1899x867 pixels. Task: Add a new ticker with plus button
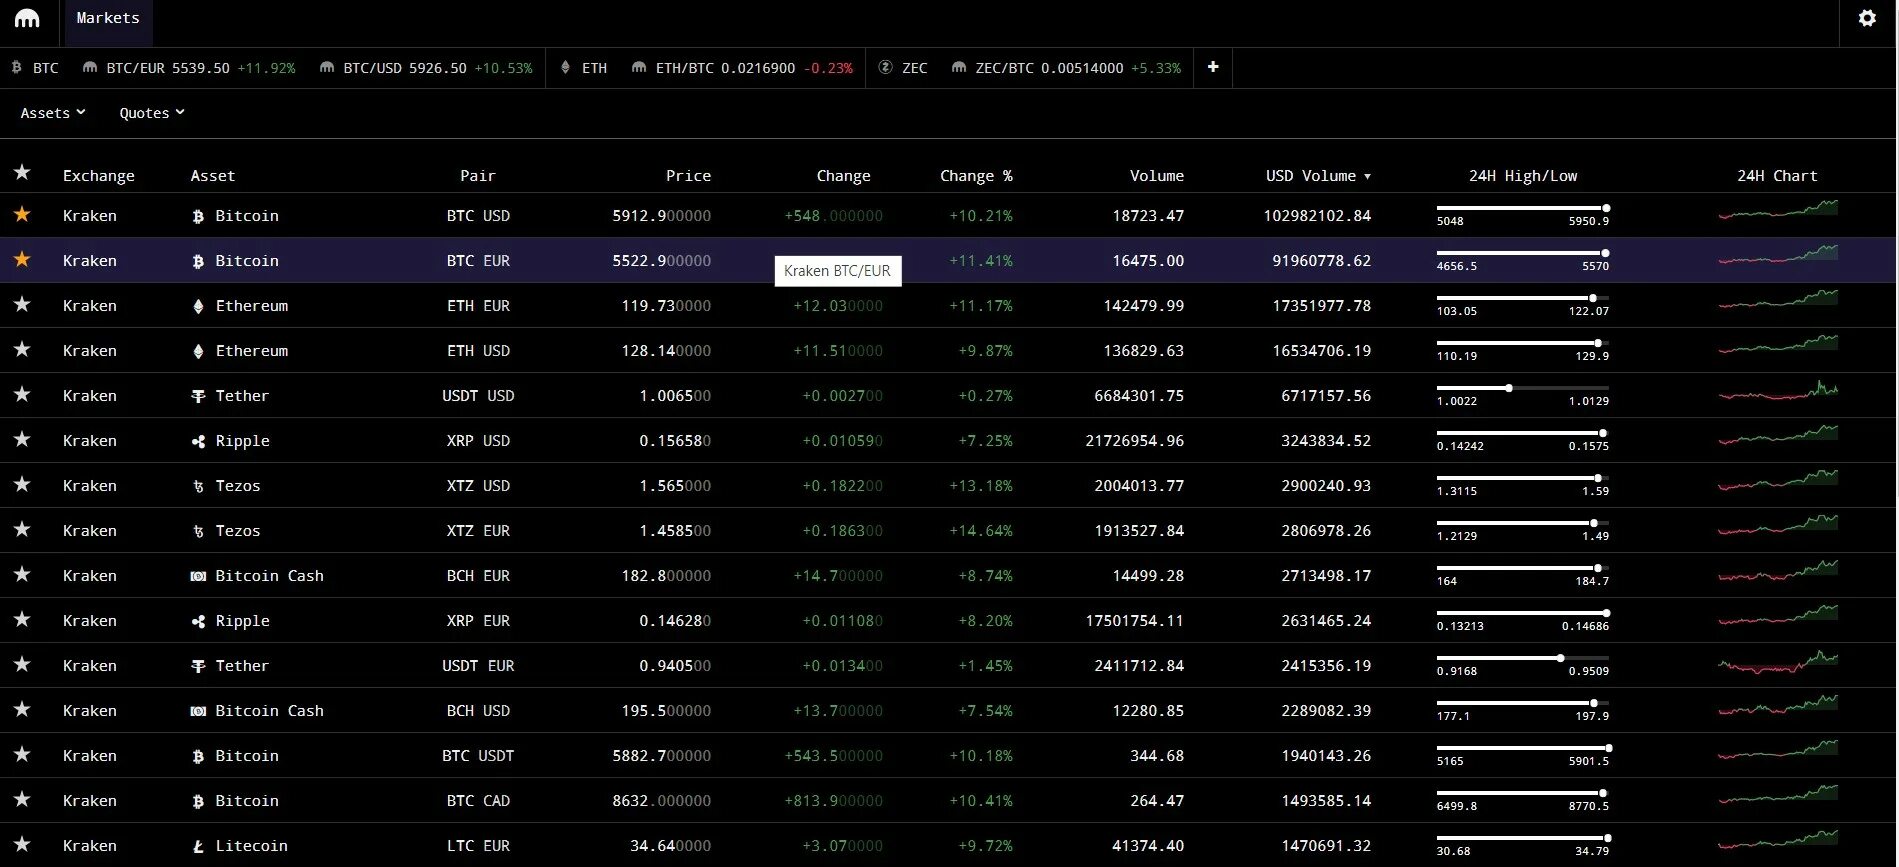pos(1213,67)
